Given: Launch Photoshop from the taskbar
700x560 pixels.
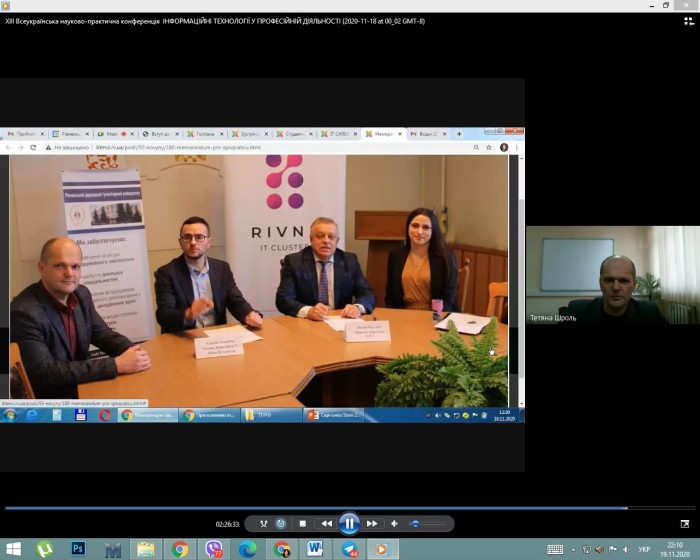Looking at the screenshot, I should coord(79,549).
